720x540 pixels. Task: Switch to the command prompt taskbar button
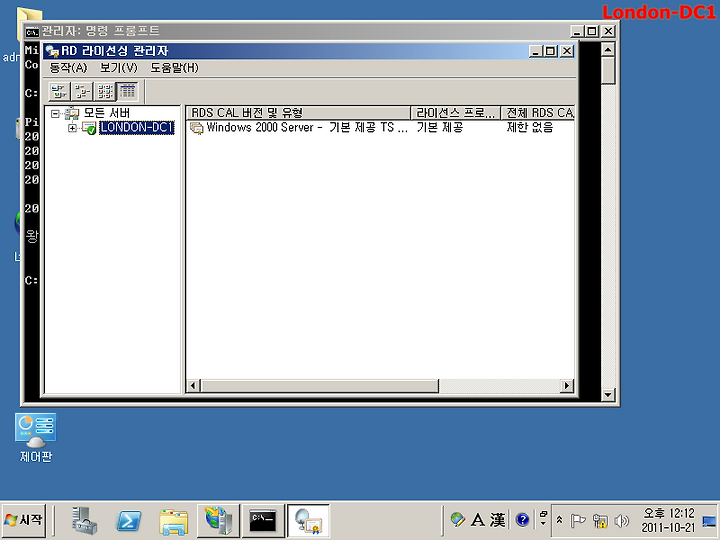pos(263,521)
